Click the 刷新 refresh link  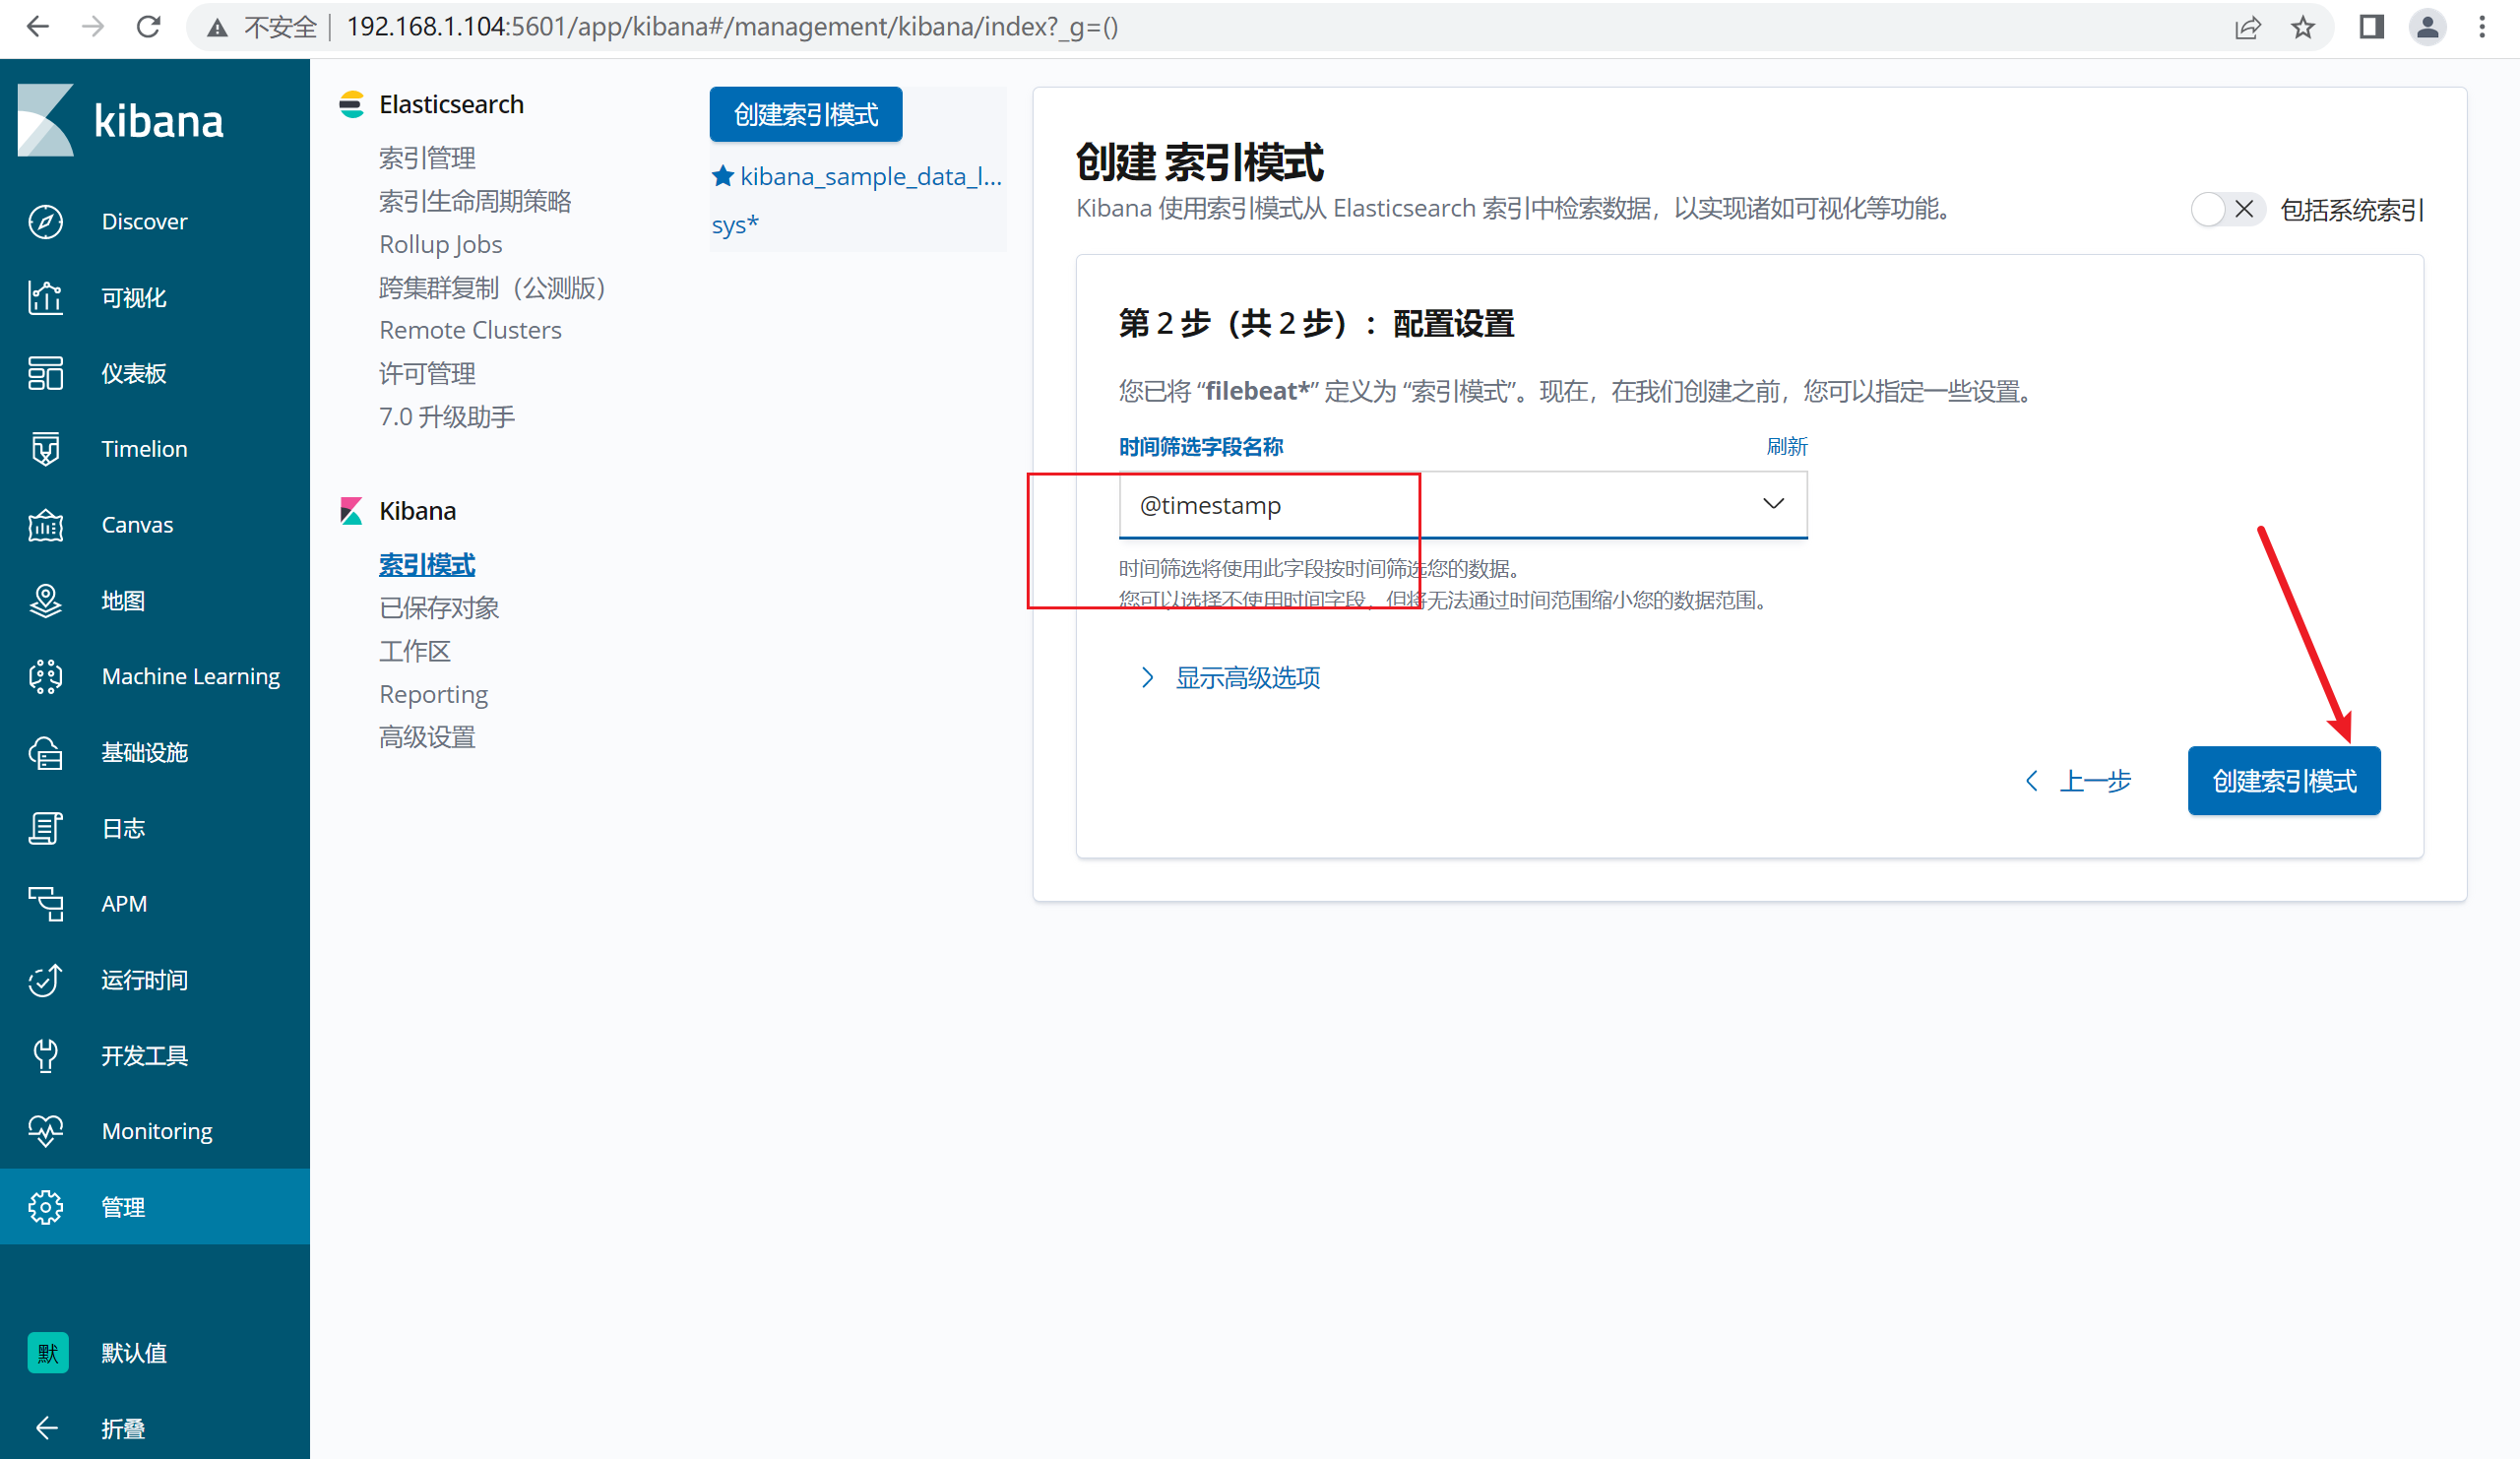tap(1787, 447)
